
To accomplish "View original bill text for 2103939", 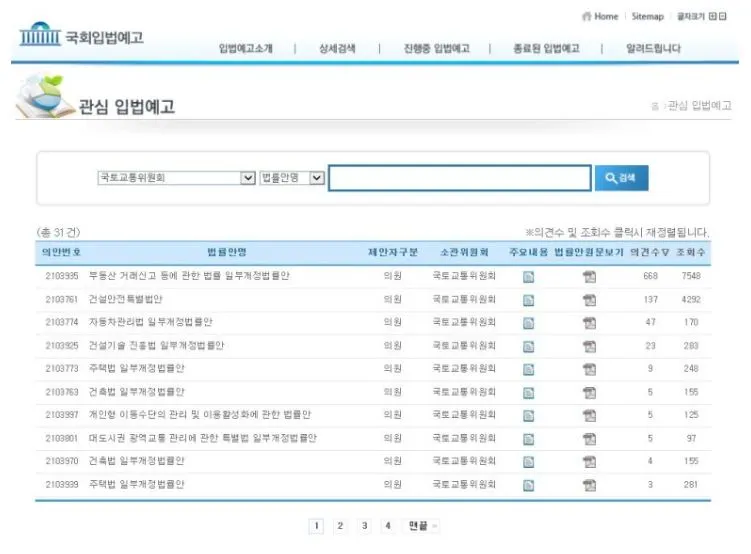I will 590,485.
